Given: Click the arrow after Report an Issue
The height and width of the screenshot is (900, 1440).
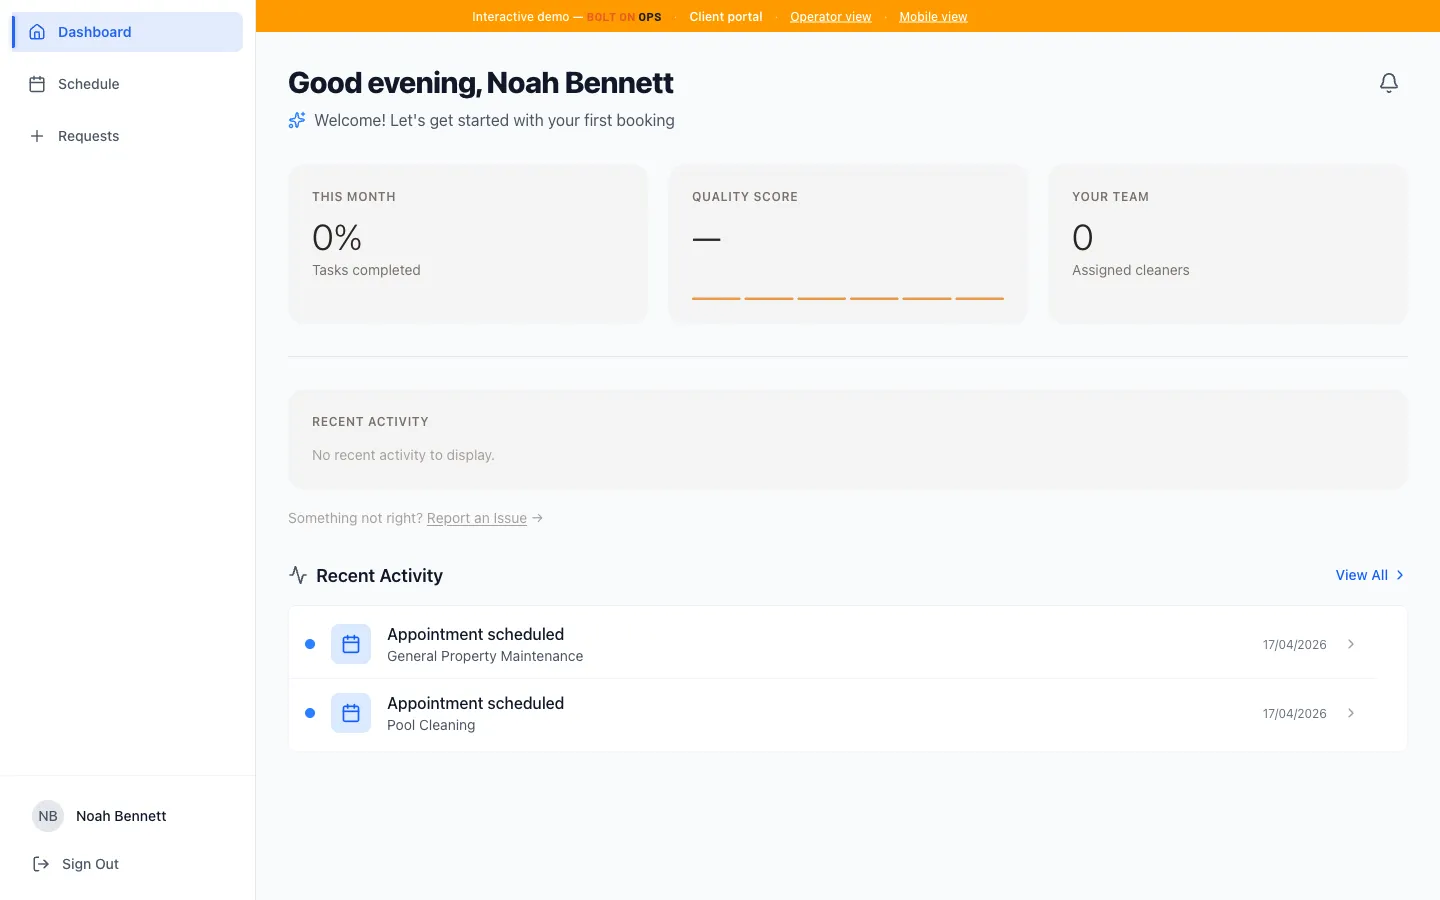Looking at the screenshot, I should 538,518.
